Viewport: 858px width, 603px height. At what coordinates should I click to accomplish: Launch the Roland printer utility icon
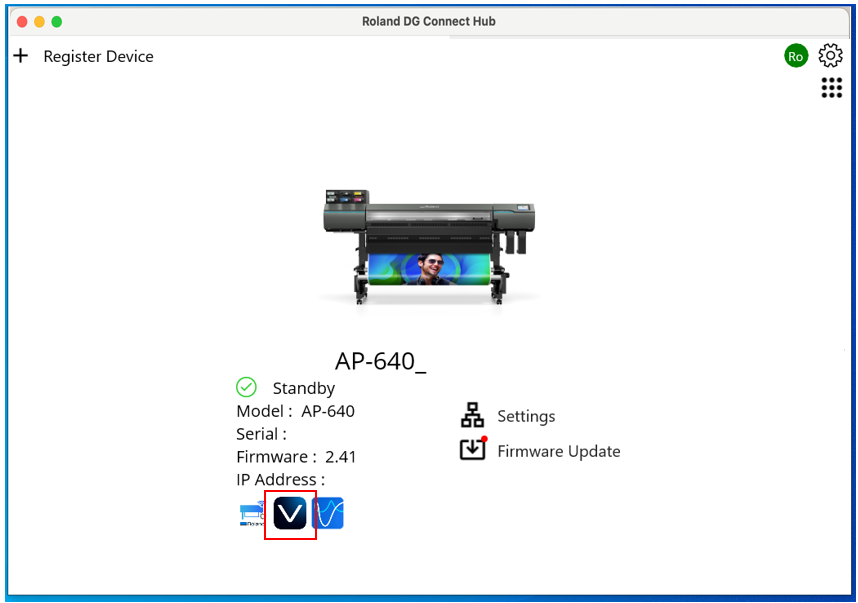coord(252,514)
